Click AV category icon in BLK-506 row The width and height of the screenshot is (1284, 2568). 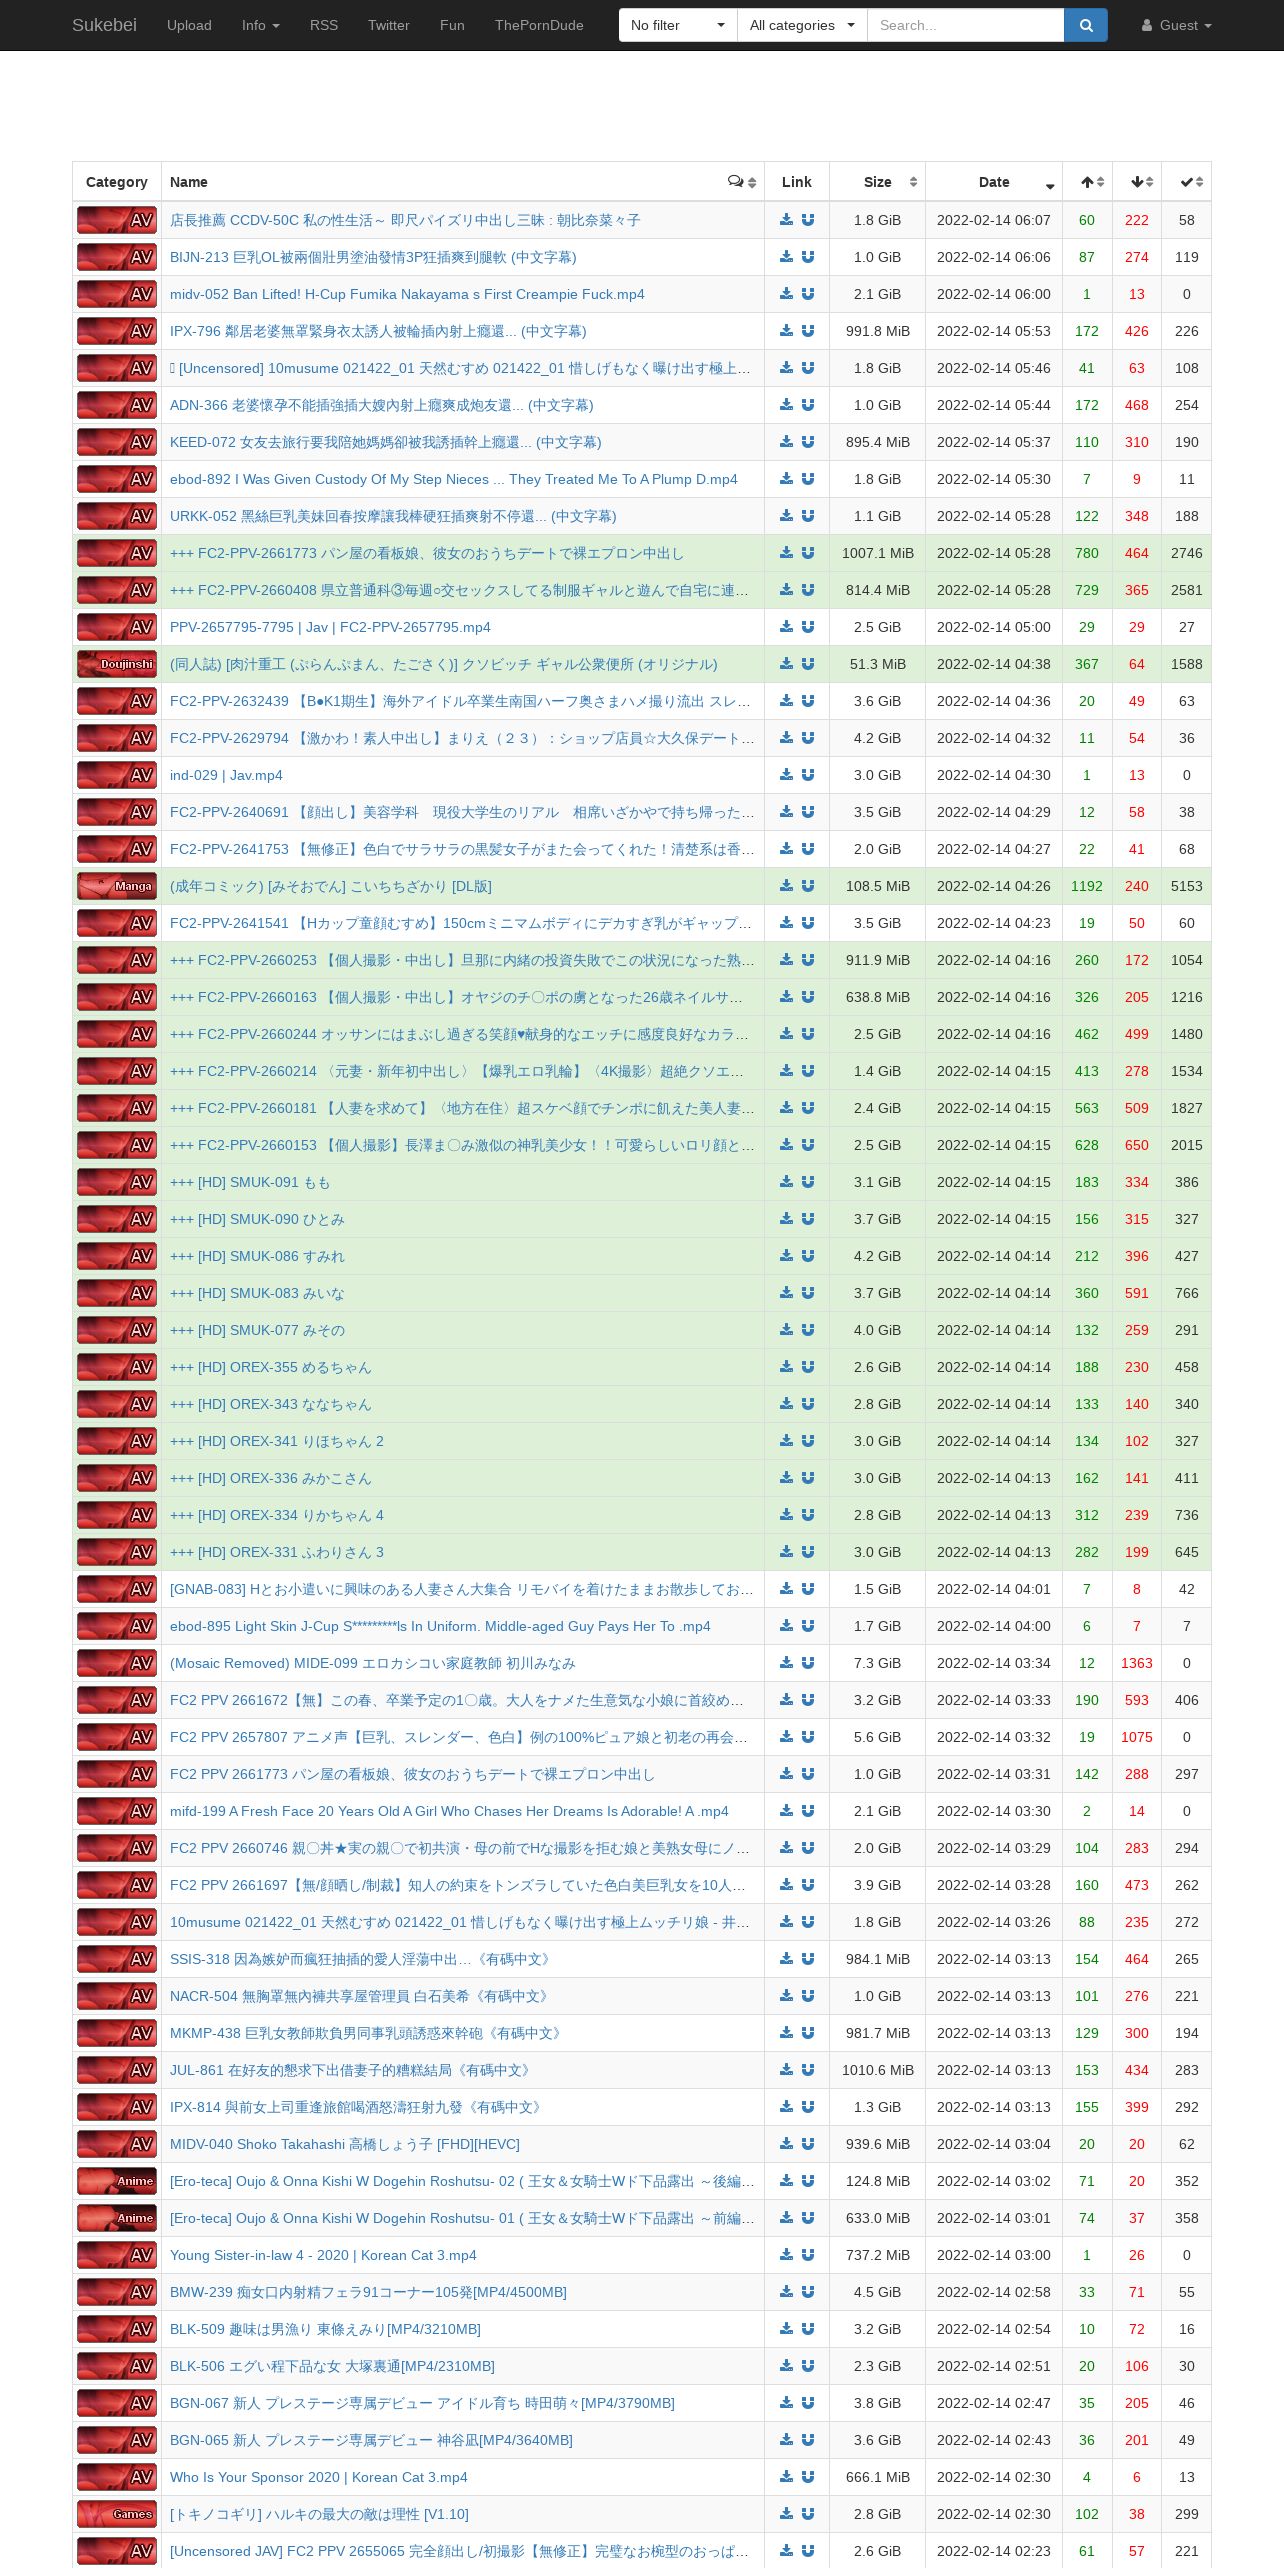coord(117,2366)
